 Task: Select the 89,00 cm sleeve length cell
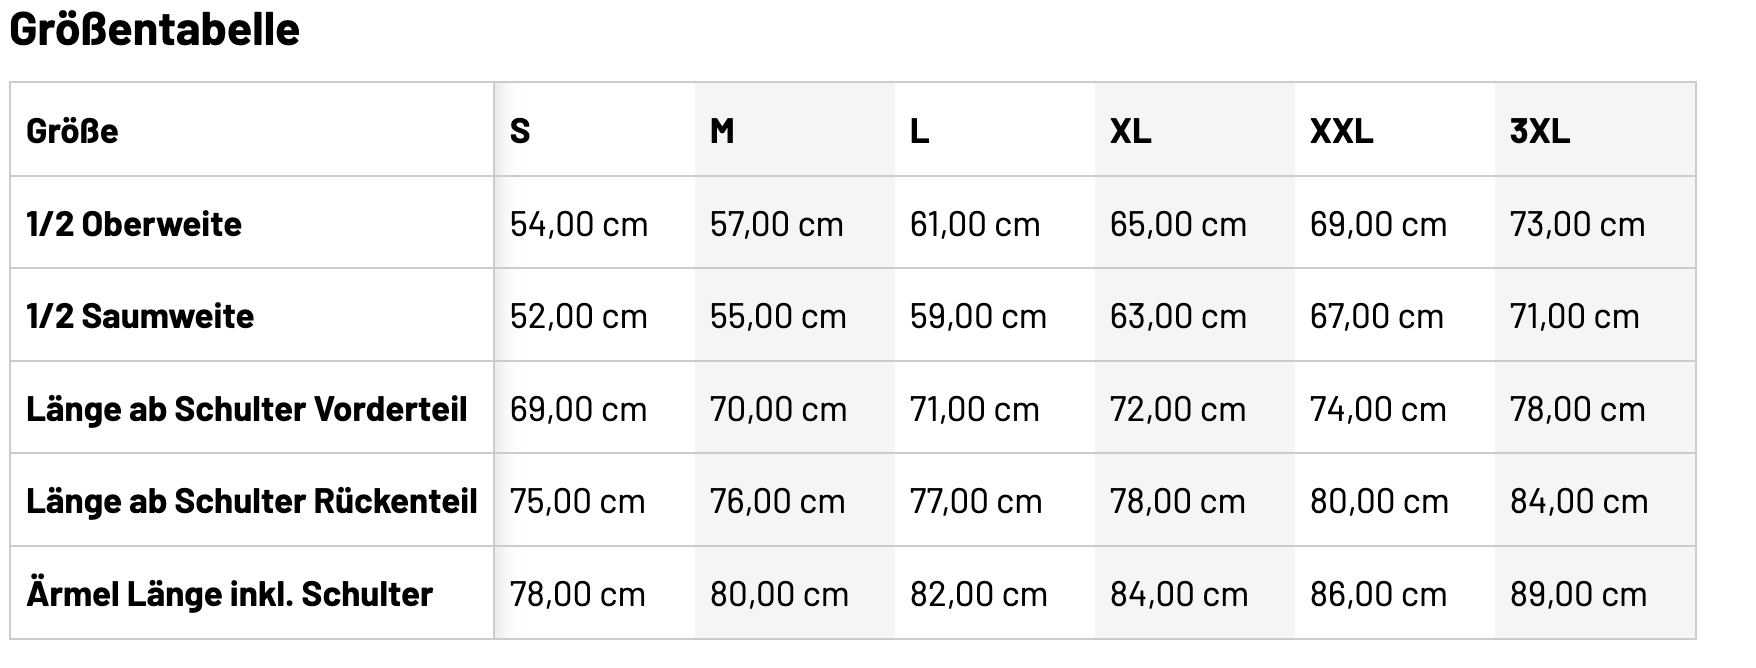pyautogui.click(x=1578, y=595)
